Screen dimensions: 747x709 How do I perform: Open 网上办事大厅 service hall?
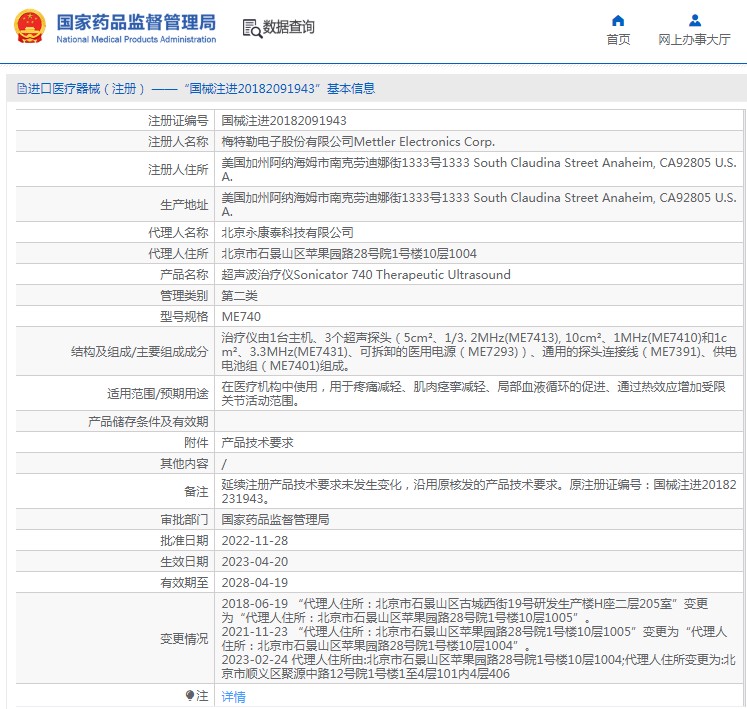[694, 40]
